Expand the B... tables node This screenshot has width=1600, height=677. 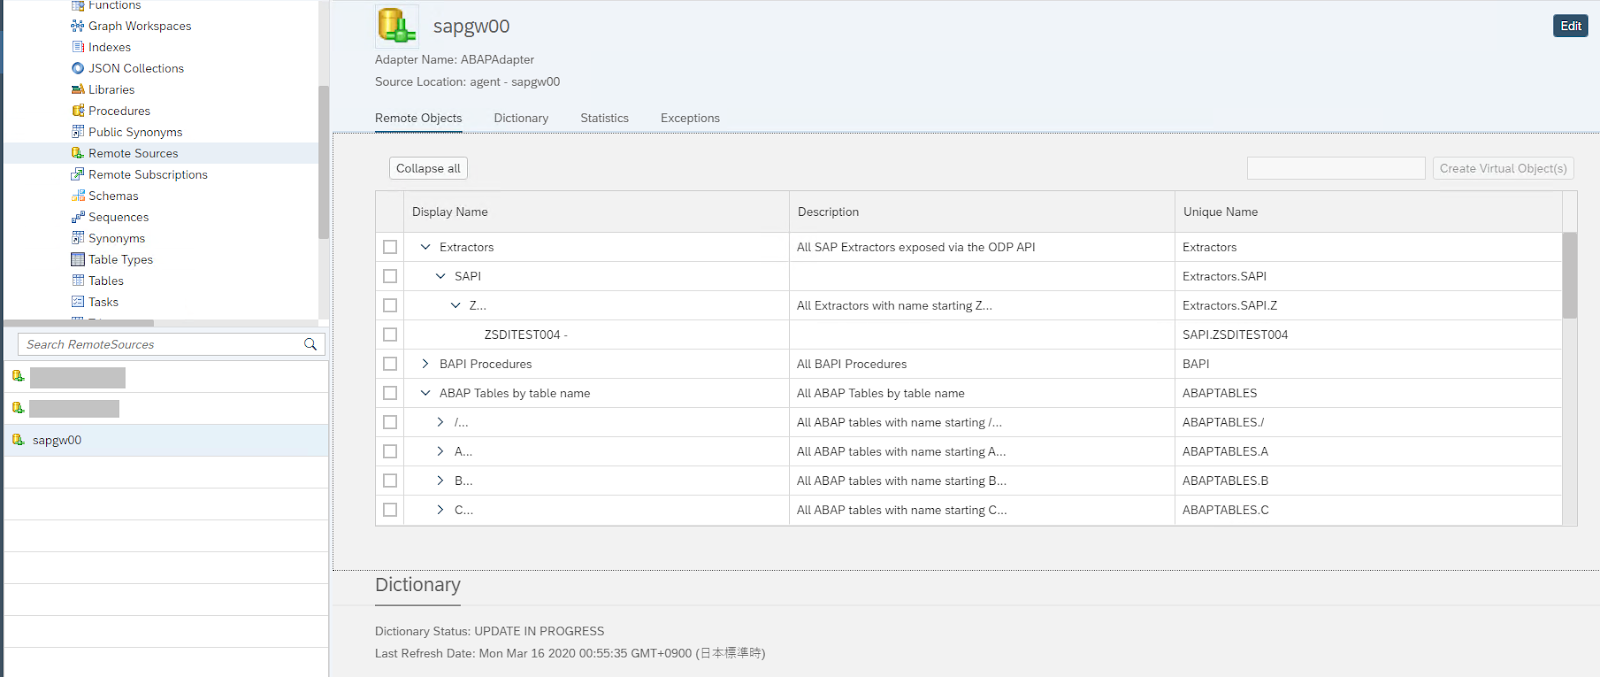point(440,481)
